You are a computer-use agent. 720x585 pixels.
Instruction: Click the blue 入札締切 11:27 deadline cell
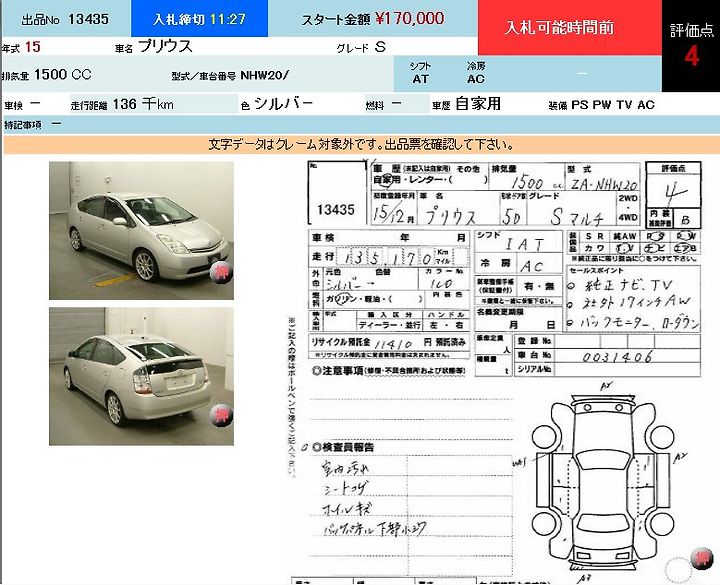point(199,18)
